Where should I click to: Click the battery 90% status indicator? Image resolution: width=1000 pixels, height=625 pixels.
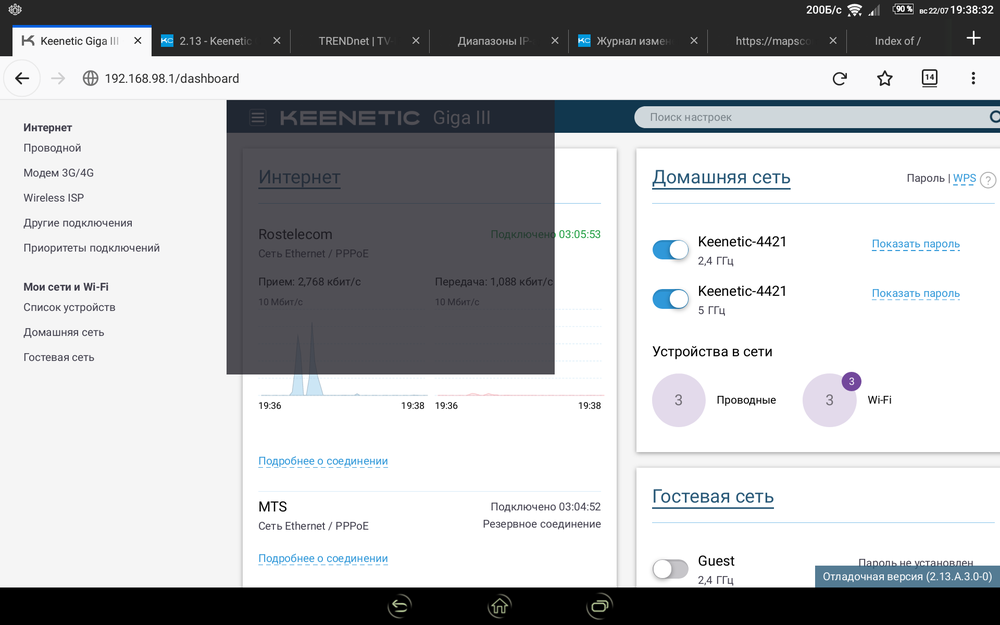click(903, 9)
